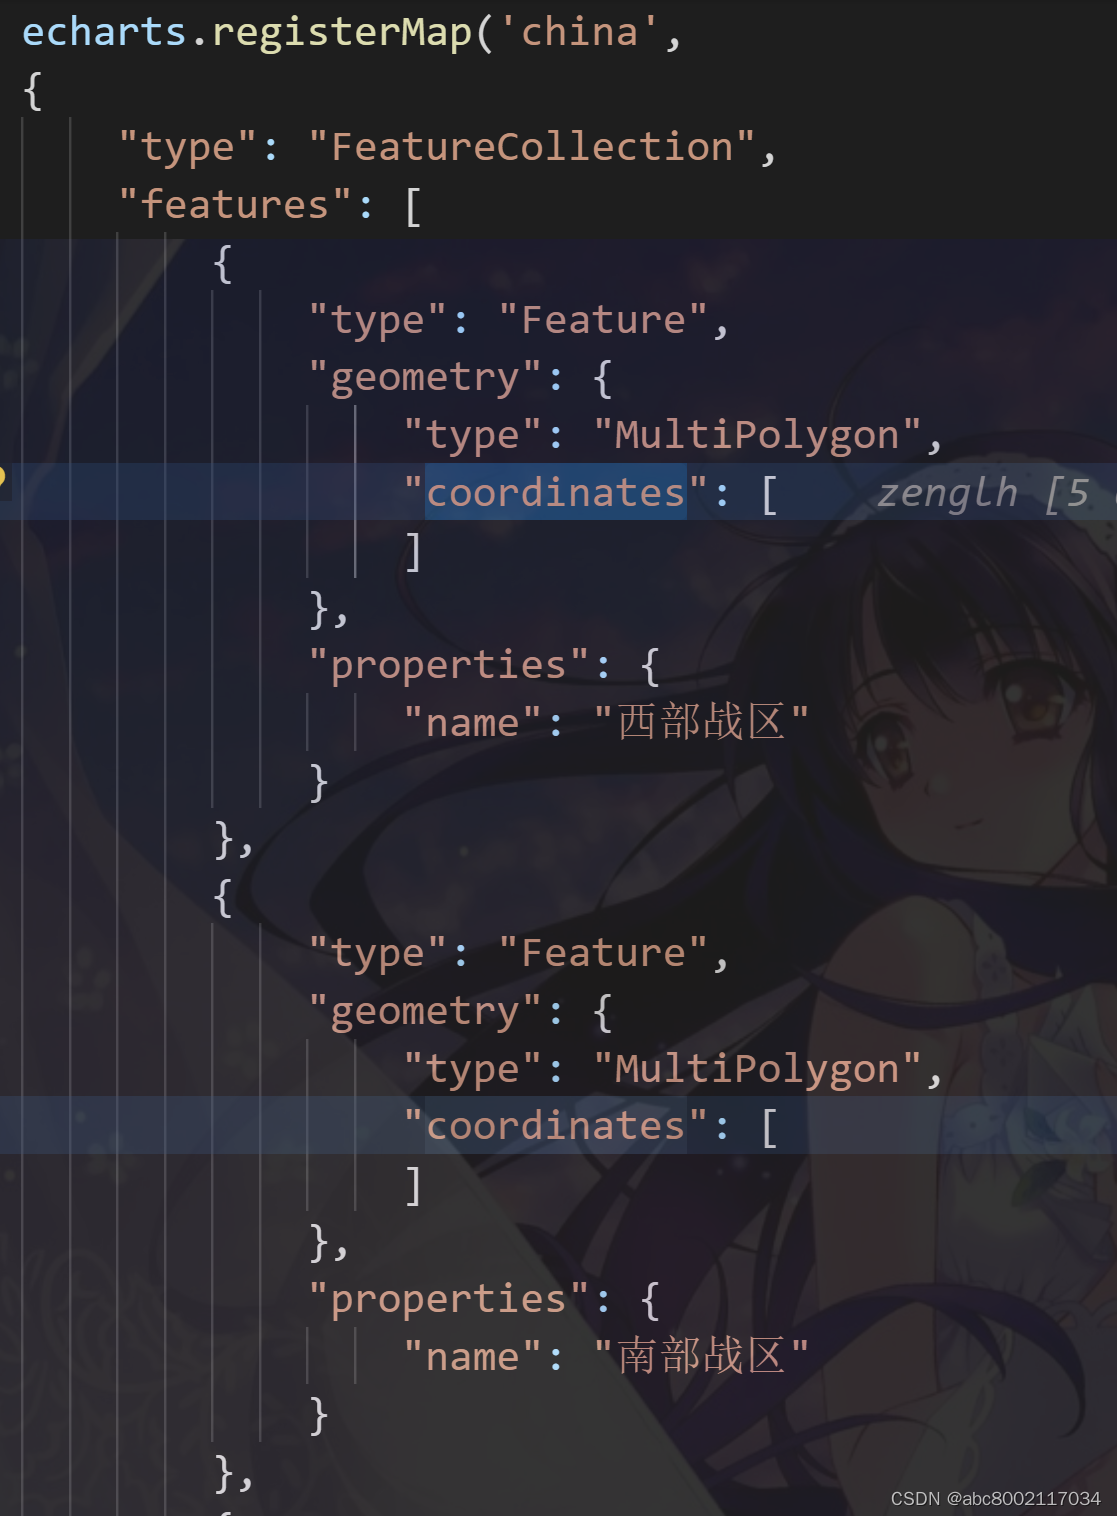1117x1516 pixels.
Task: Click the CSDN @abc8002117034 watermark
Action: 995,1498
